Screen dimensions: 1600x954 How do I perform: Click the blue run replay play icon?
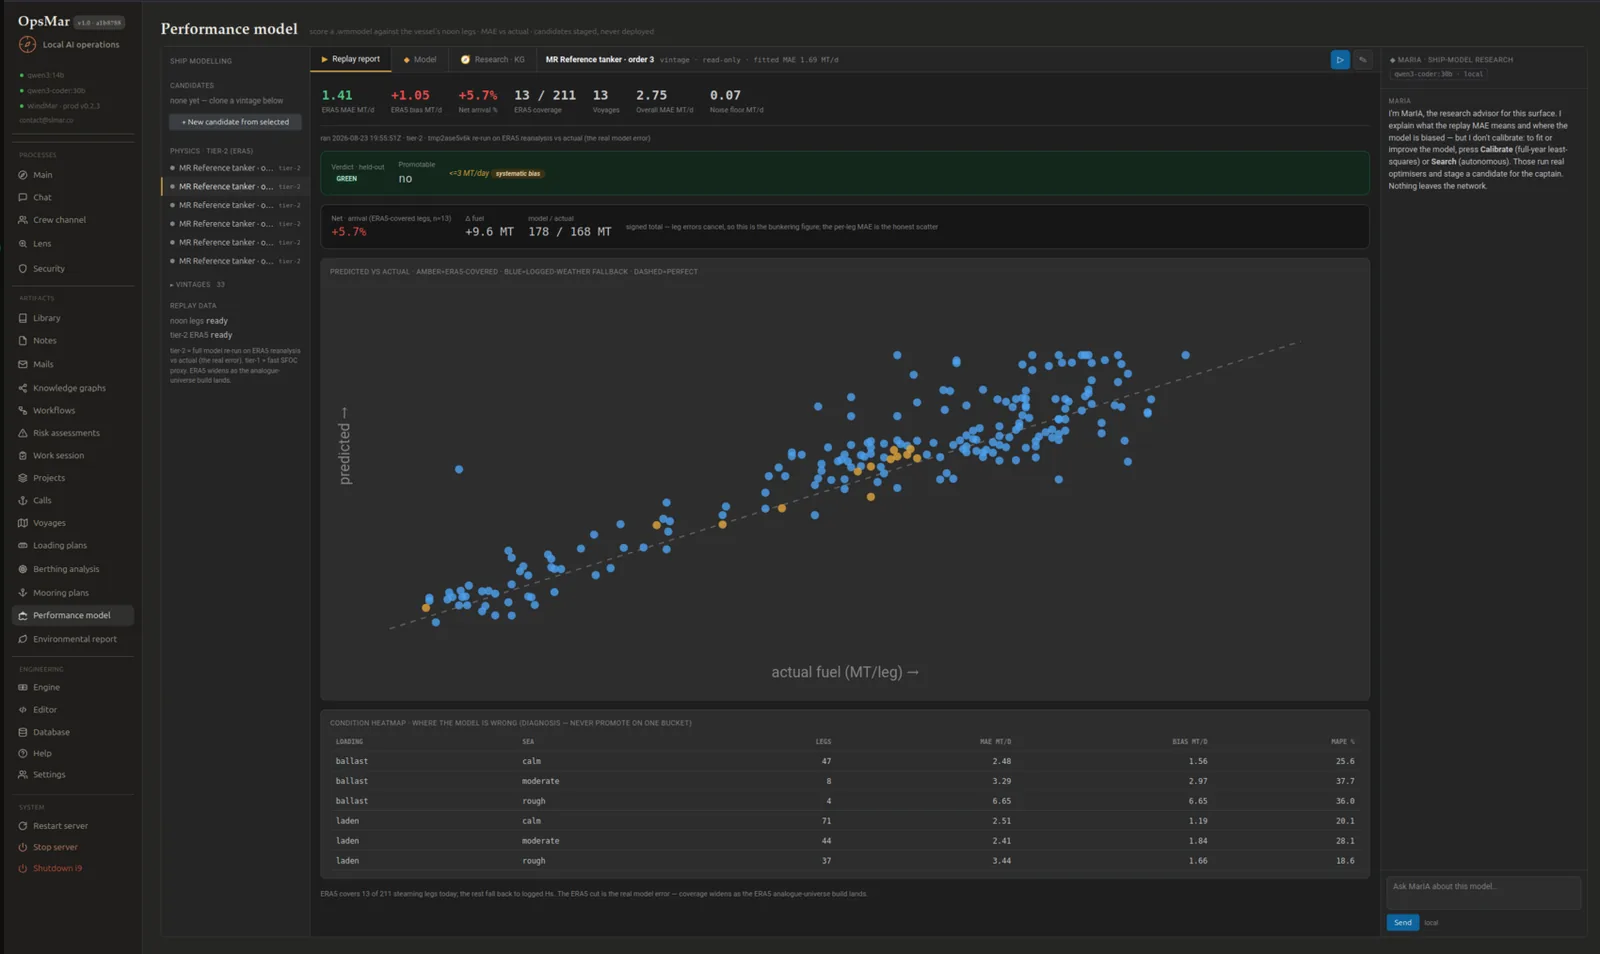click(x=1340, y=60)
